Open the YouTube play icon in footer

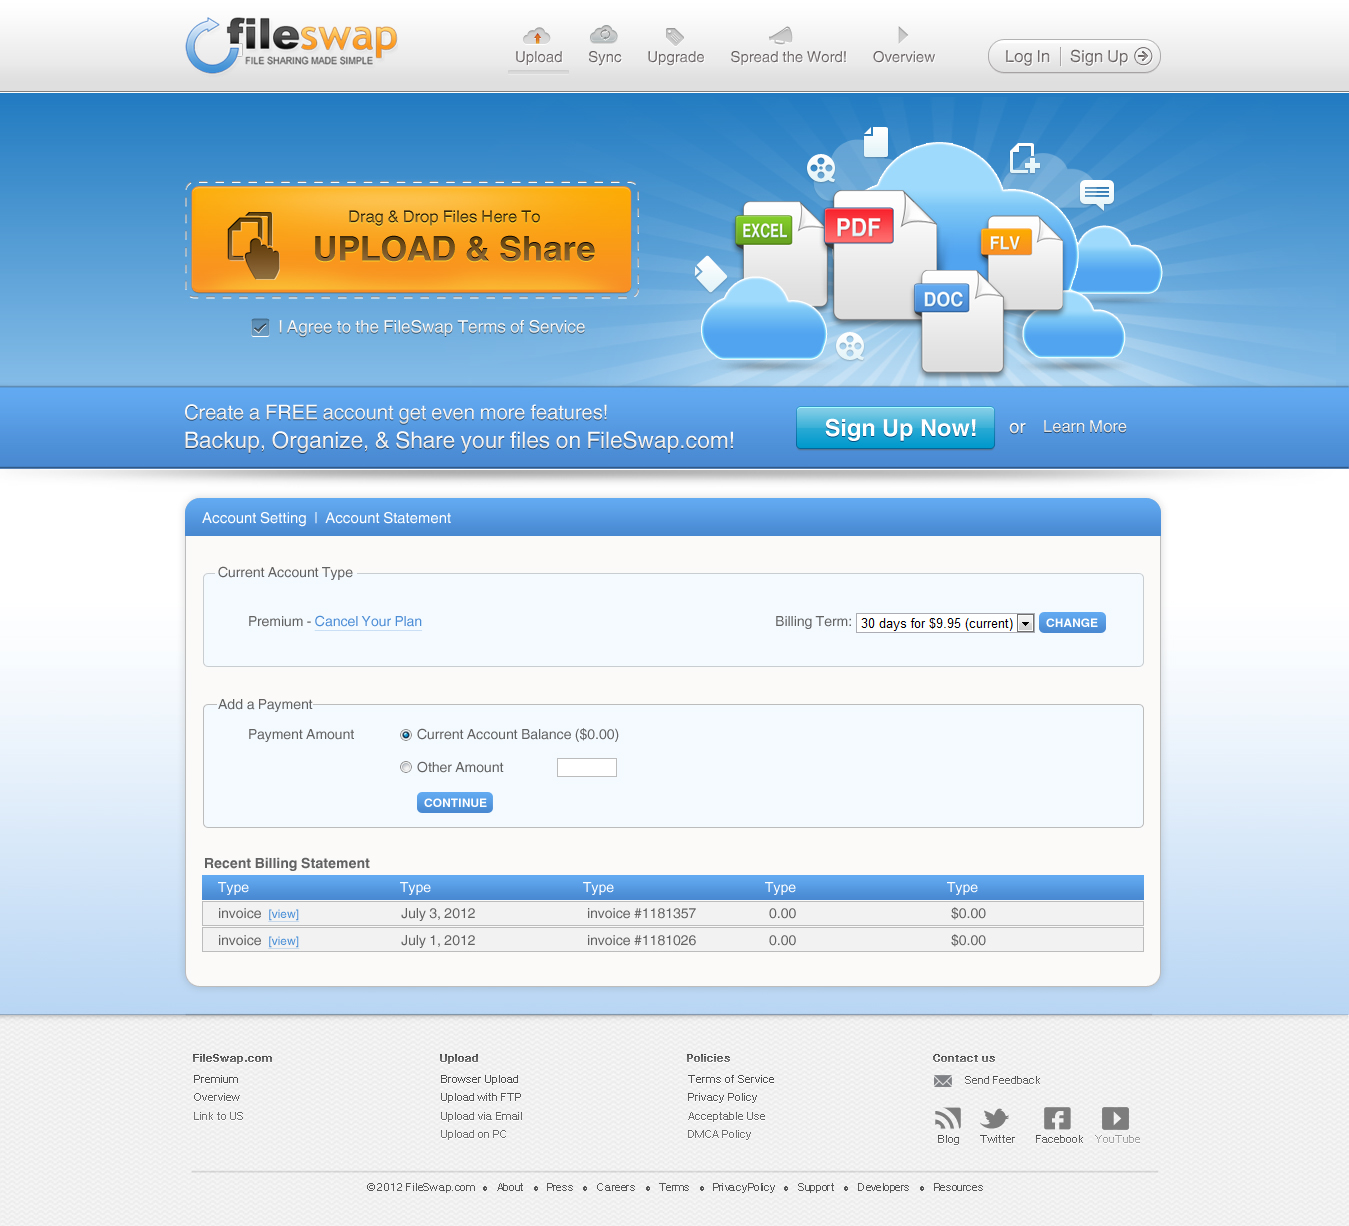point(1115,1118)
